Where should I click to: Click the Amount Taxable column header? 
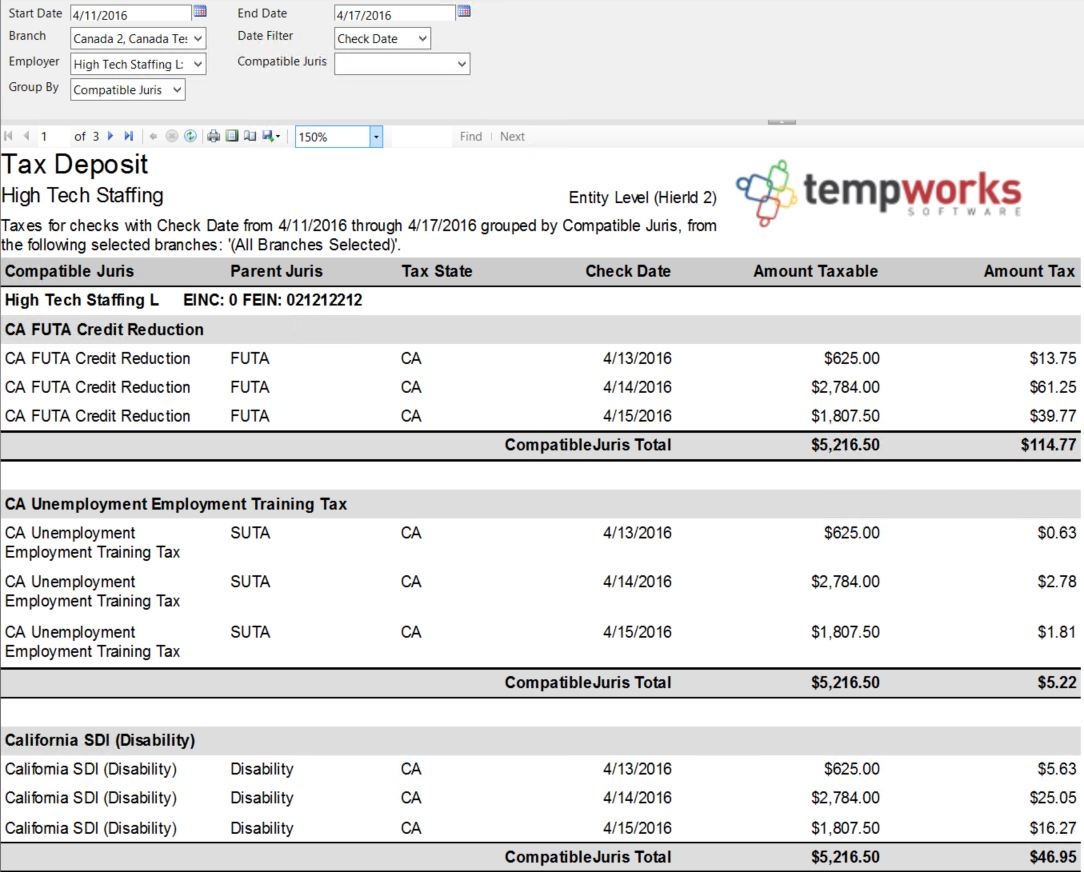point(816,271)
